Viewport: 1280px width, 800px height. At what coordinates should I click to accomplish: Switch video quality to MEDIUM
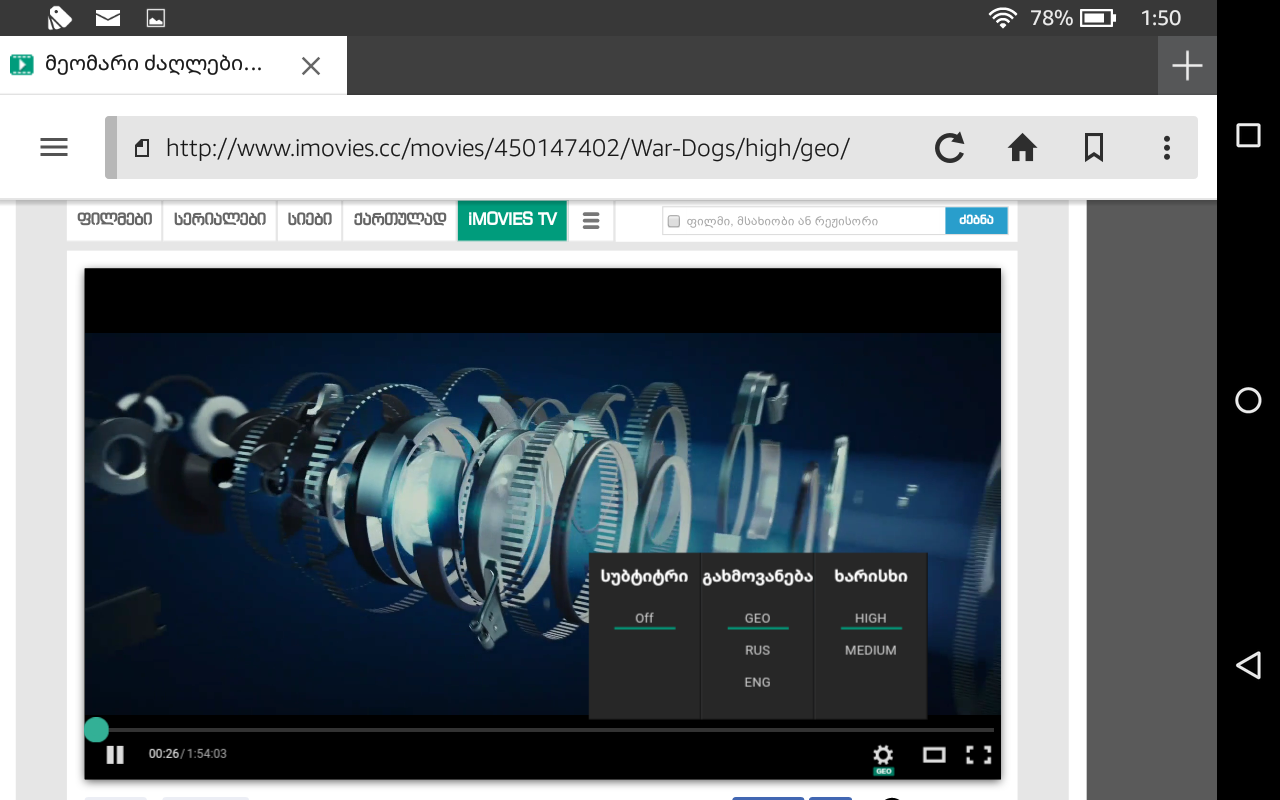pos(871,650)
